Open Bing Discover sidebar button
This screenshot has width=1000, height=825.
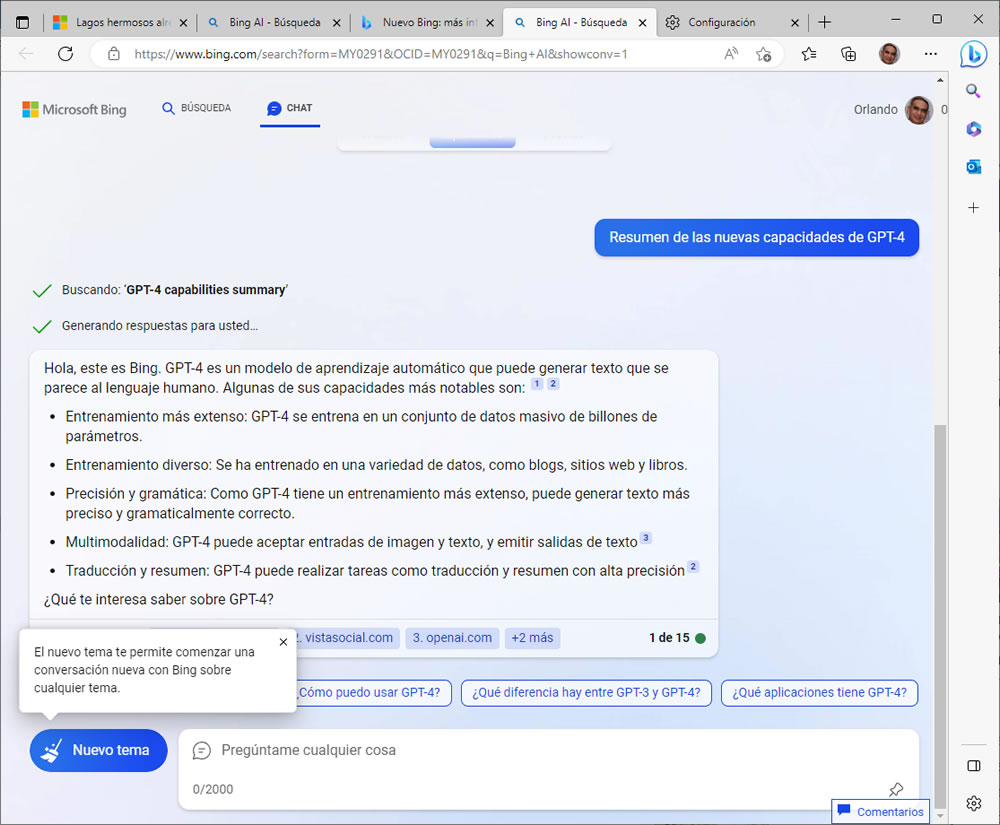(974, 54)
